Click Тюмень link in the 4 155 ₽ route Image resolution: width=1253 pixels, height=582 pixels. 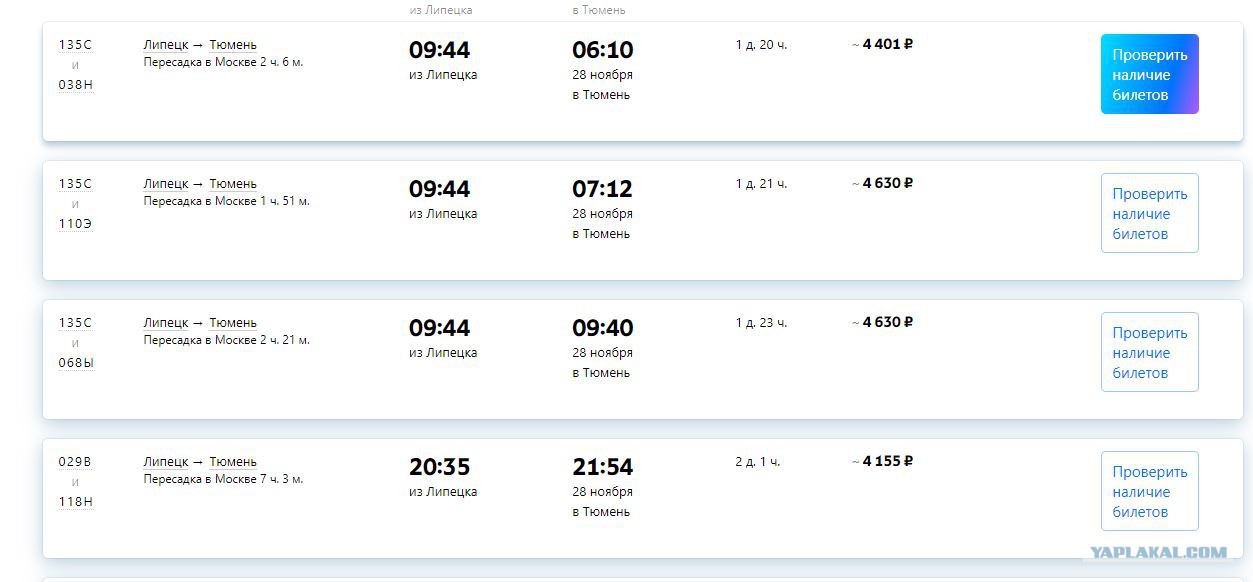pos(233,462)
